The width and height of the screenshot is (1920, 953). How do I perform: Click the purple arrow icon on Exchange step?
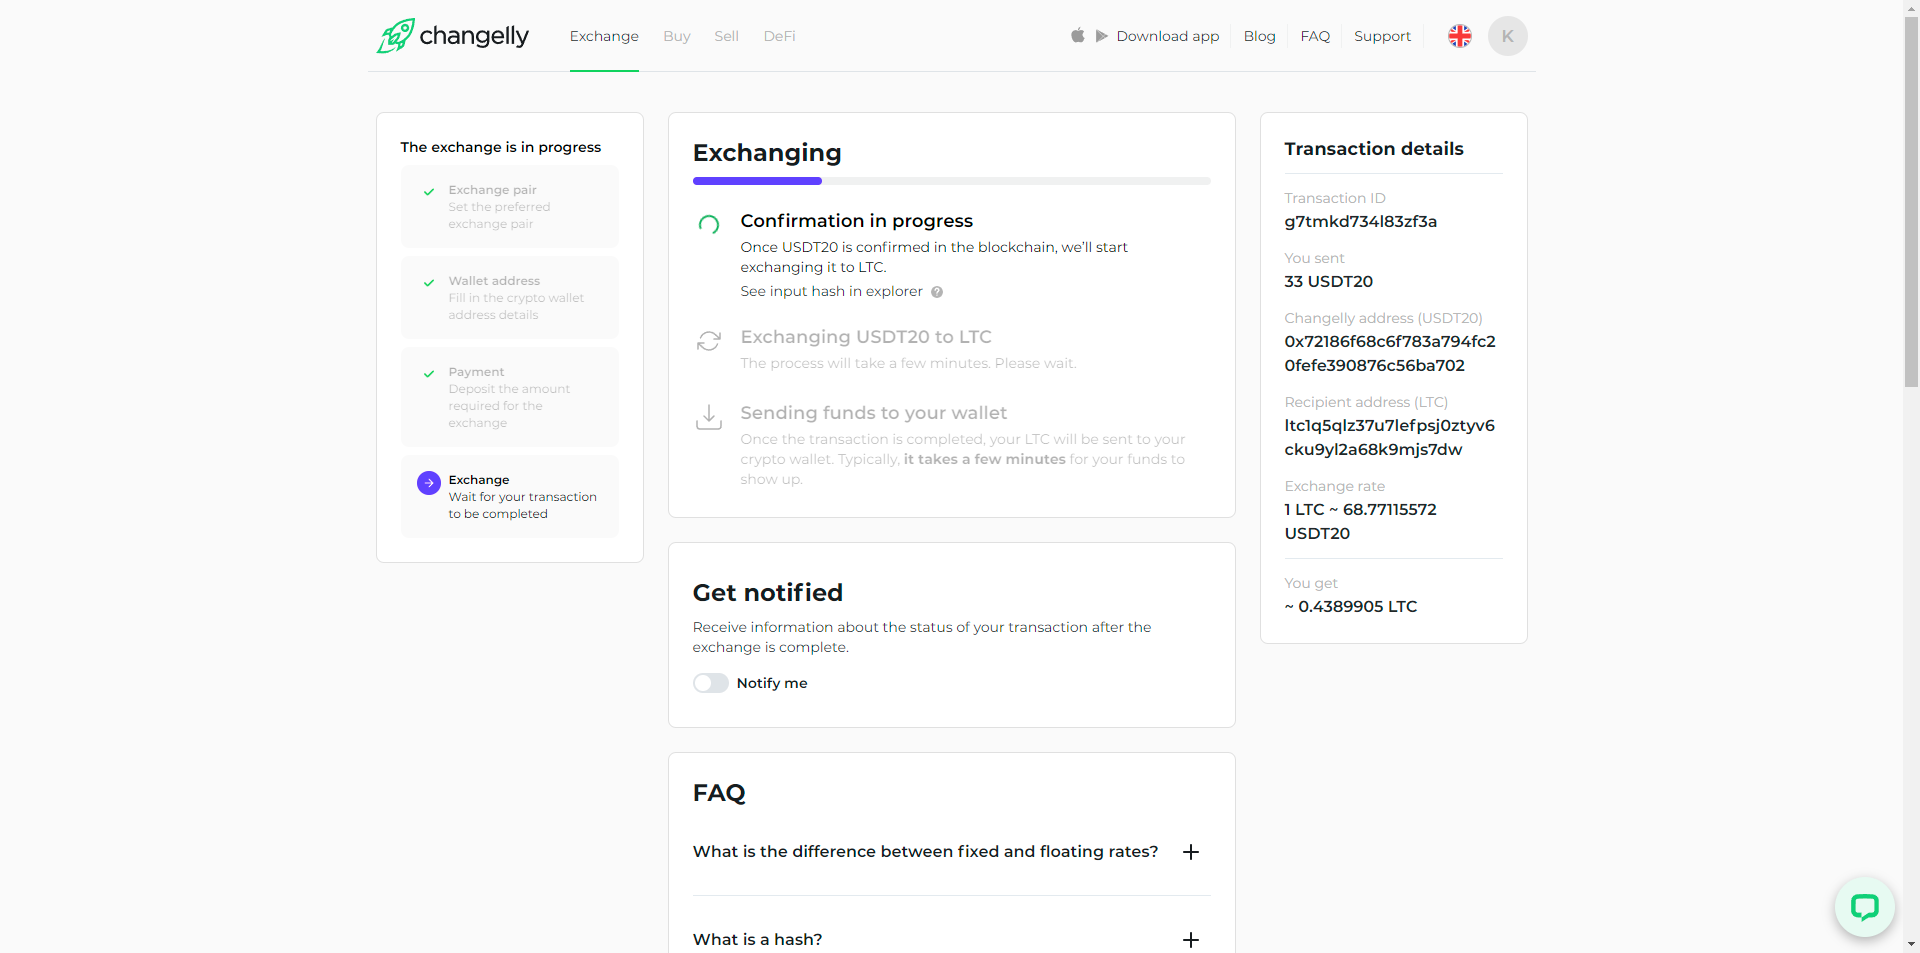coord(429,483)
